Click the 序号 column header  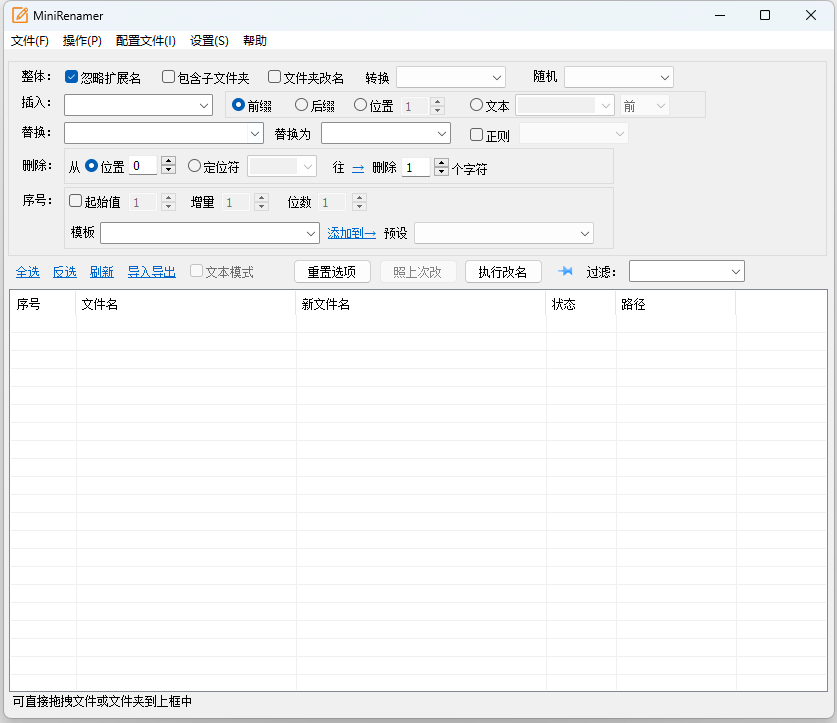pyautogui.click(x=43, y=304)
